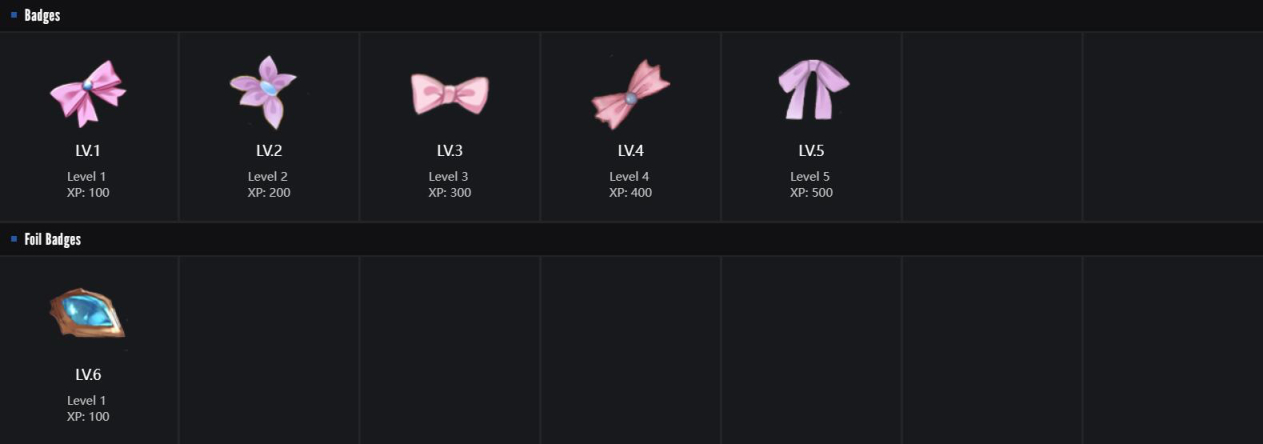Screen dimensions: 1263x444
Task: Click the LV.3 badge title text
Action: pyautogui.click(x=449, y=151)
